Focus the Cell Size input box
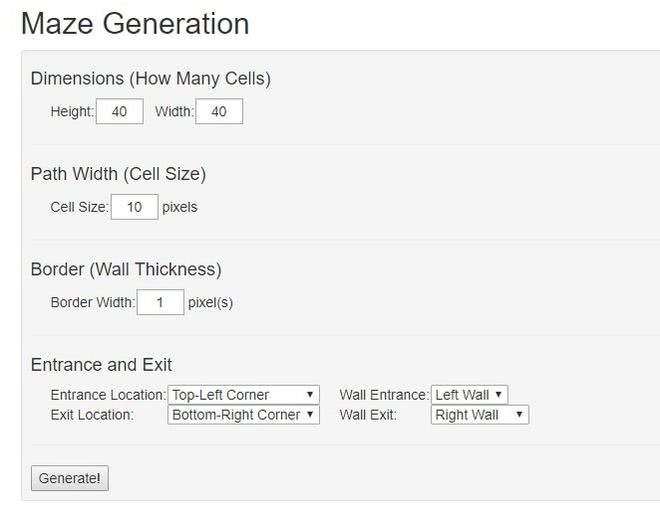Screen dimensions: 660x515 point(135,207)
